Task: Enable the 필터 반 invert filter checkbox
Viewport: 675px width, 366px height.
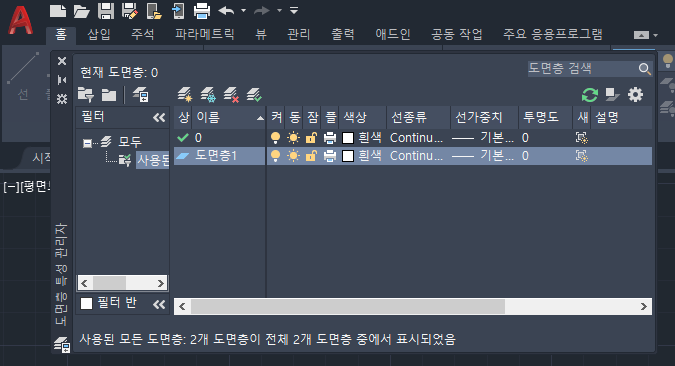Action: point(87,304)
